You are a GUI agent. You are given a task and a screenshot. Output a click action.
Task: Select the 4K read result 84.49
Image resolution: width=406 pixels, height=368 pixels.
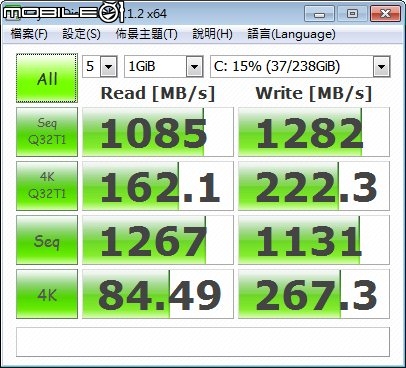pos(158,294)
